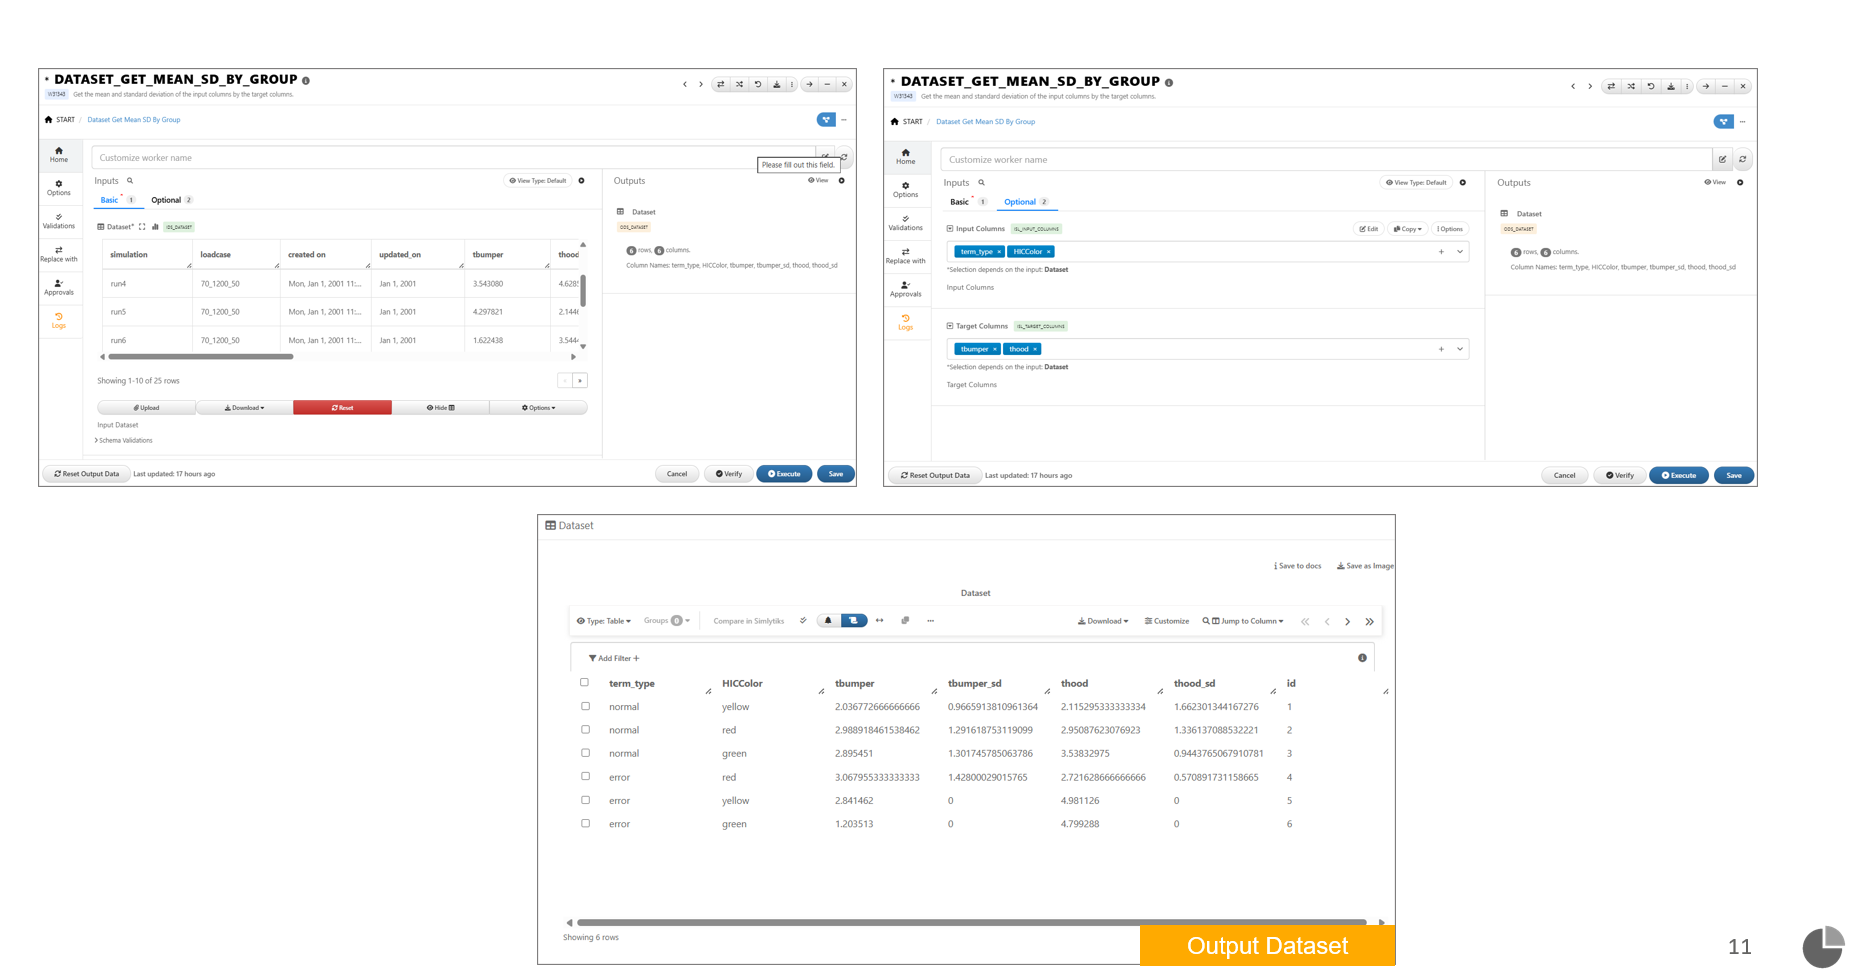Toggle the bell switch in the output dataset toolbar

[828, 621]
